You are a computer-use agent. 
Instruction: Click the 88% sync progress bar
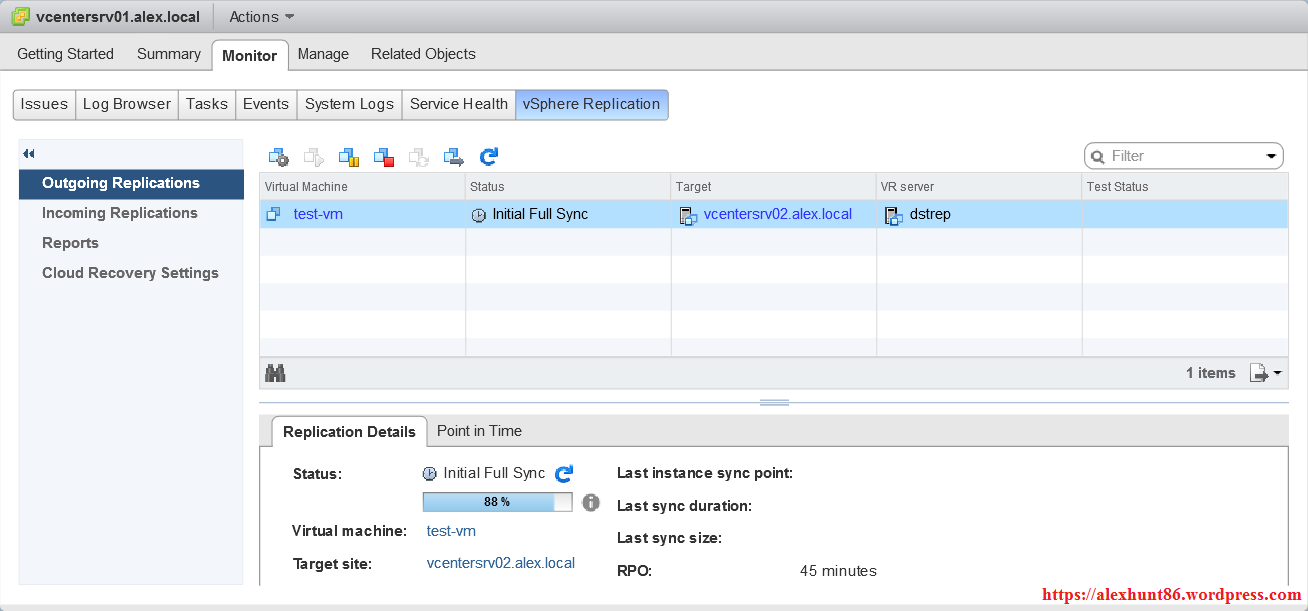click(x=497, y=502)
